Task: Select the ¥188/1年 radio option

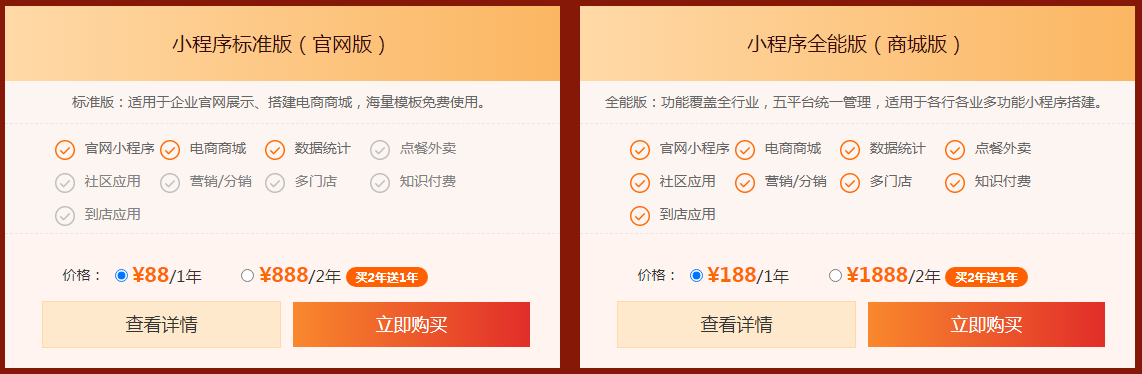Action: tap(696, 275)
